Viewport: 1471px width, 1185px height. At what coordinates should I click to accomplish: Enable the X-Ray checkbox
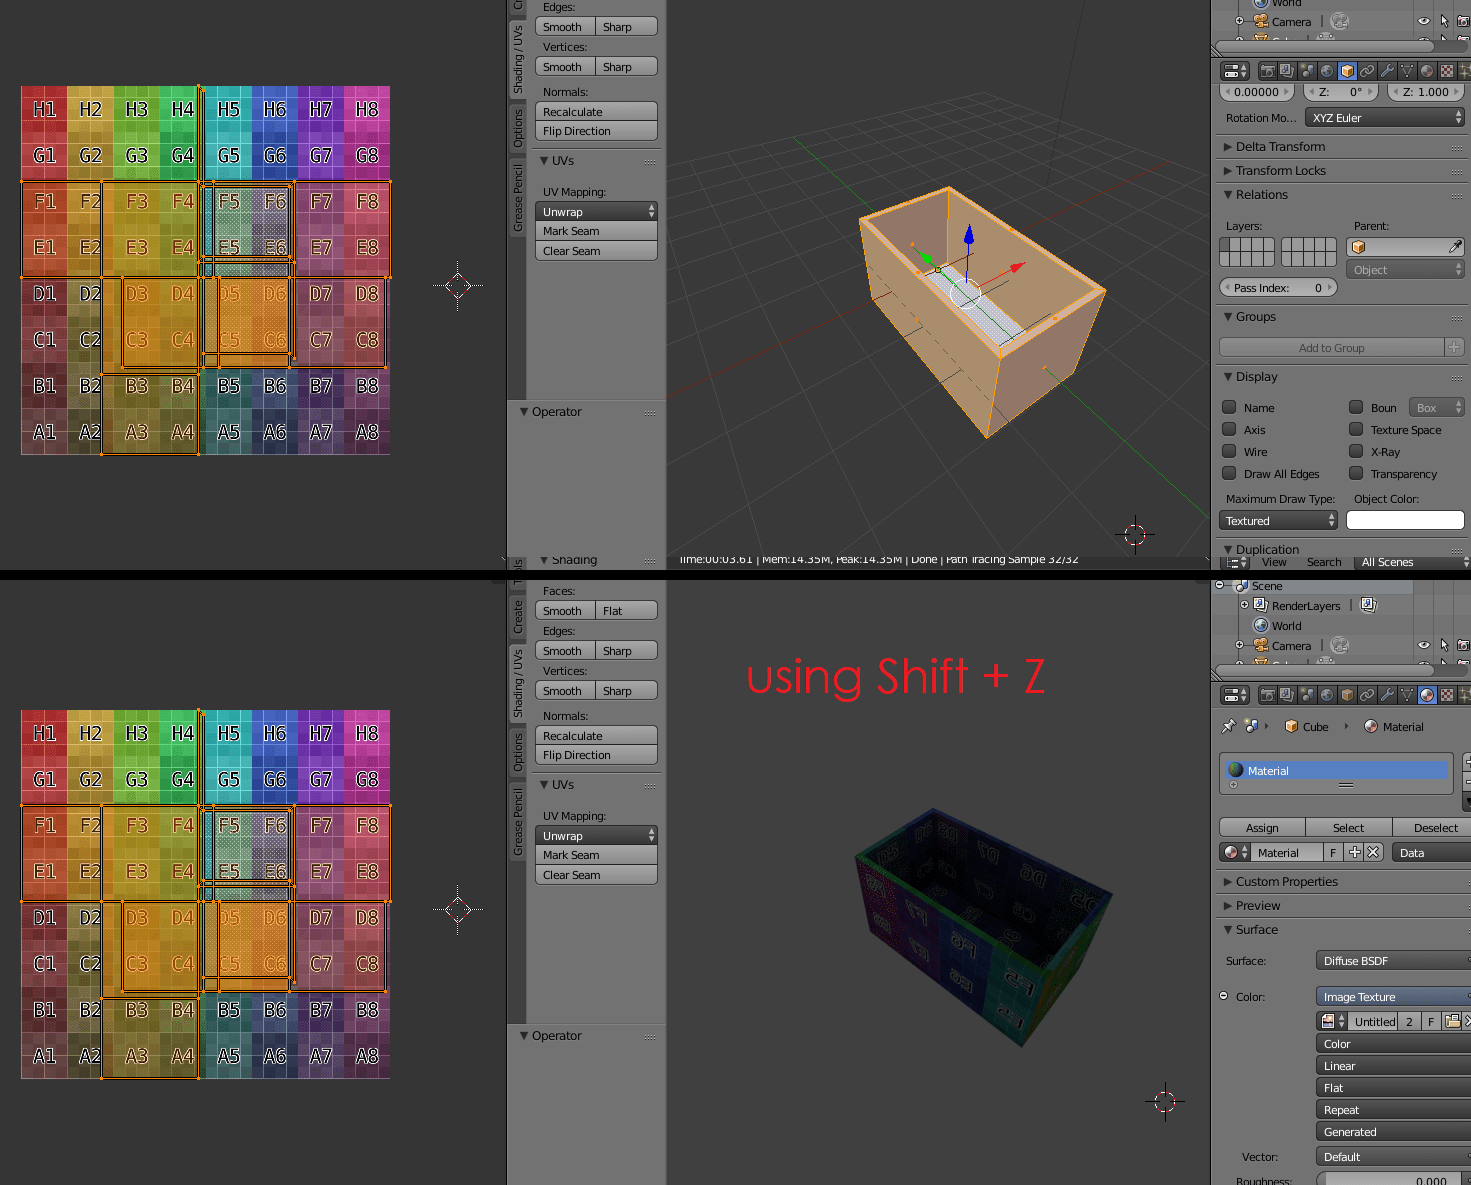[1356, 451]
